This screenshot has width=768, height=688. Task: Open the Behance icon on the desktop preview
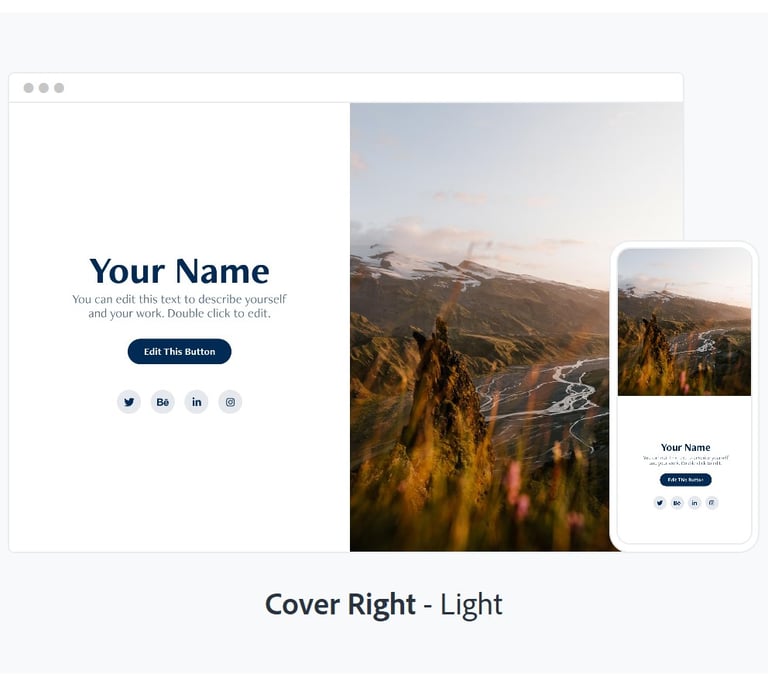(163, 402)
